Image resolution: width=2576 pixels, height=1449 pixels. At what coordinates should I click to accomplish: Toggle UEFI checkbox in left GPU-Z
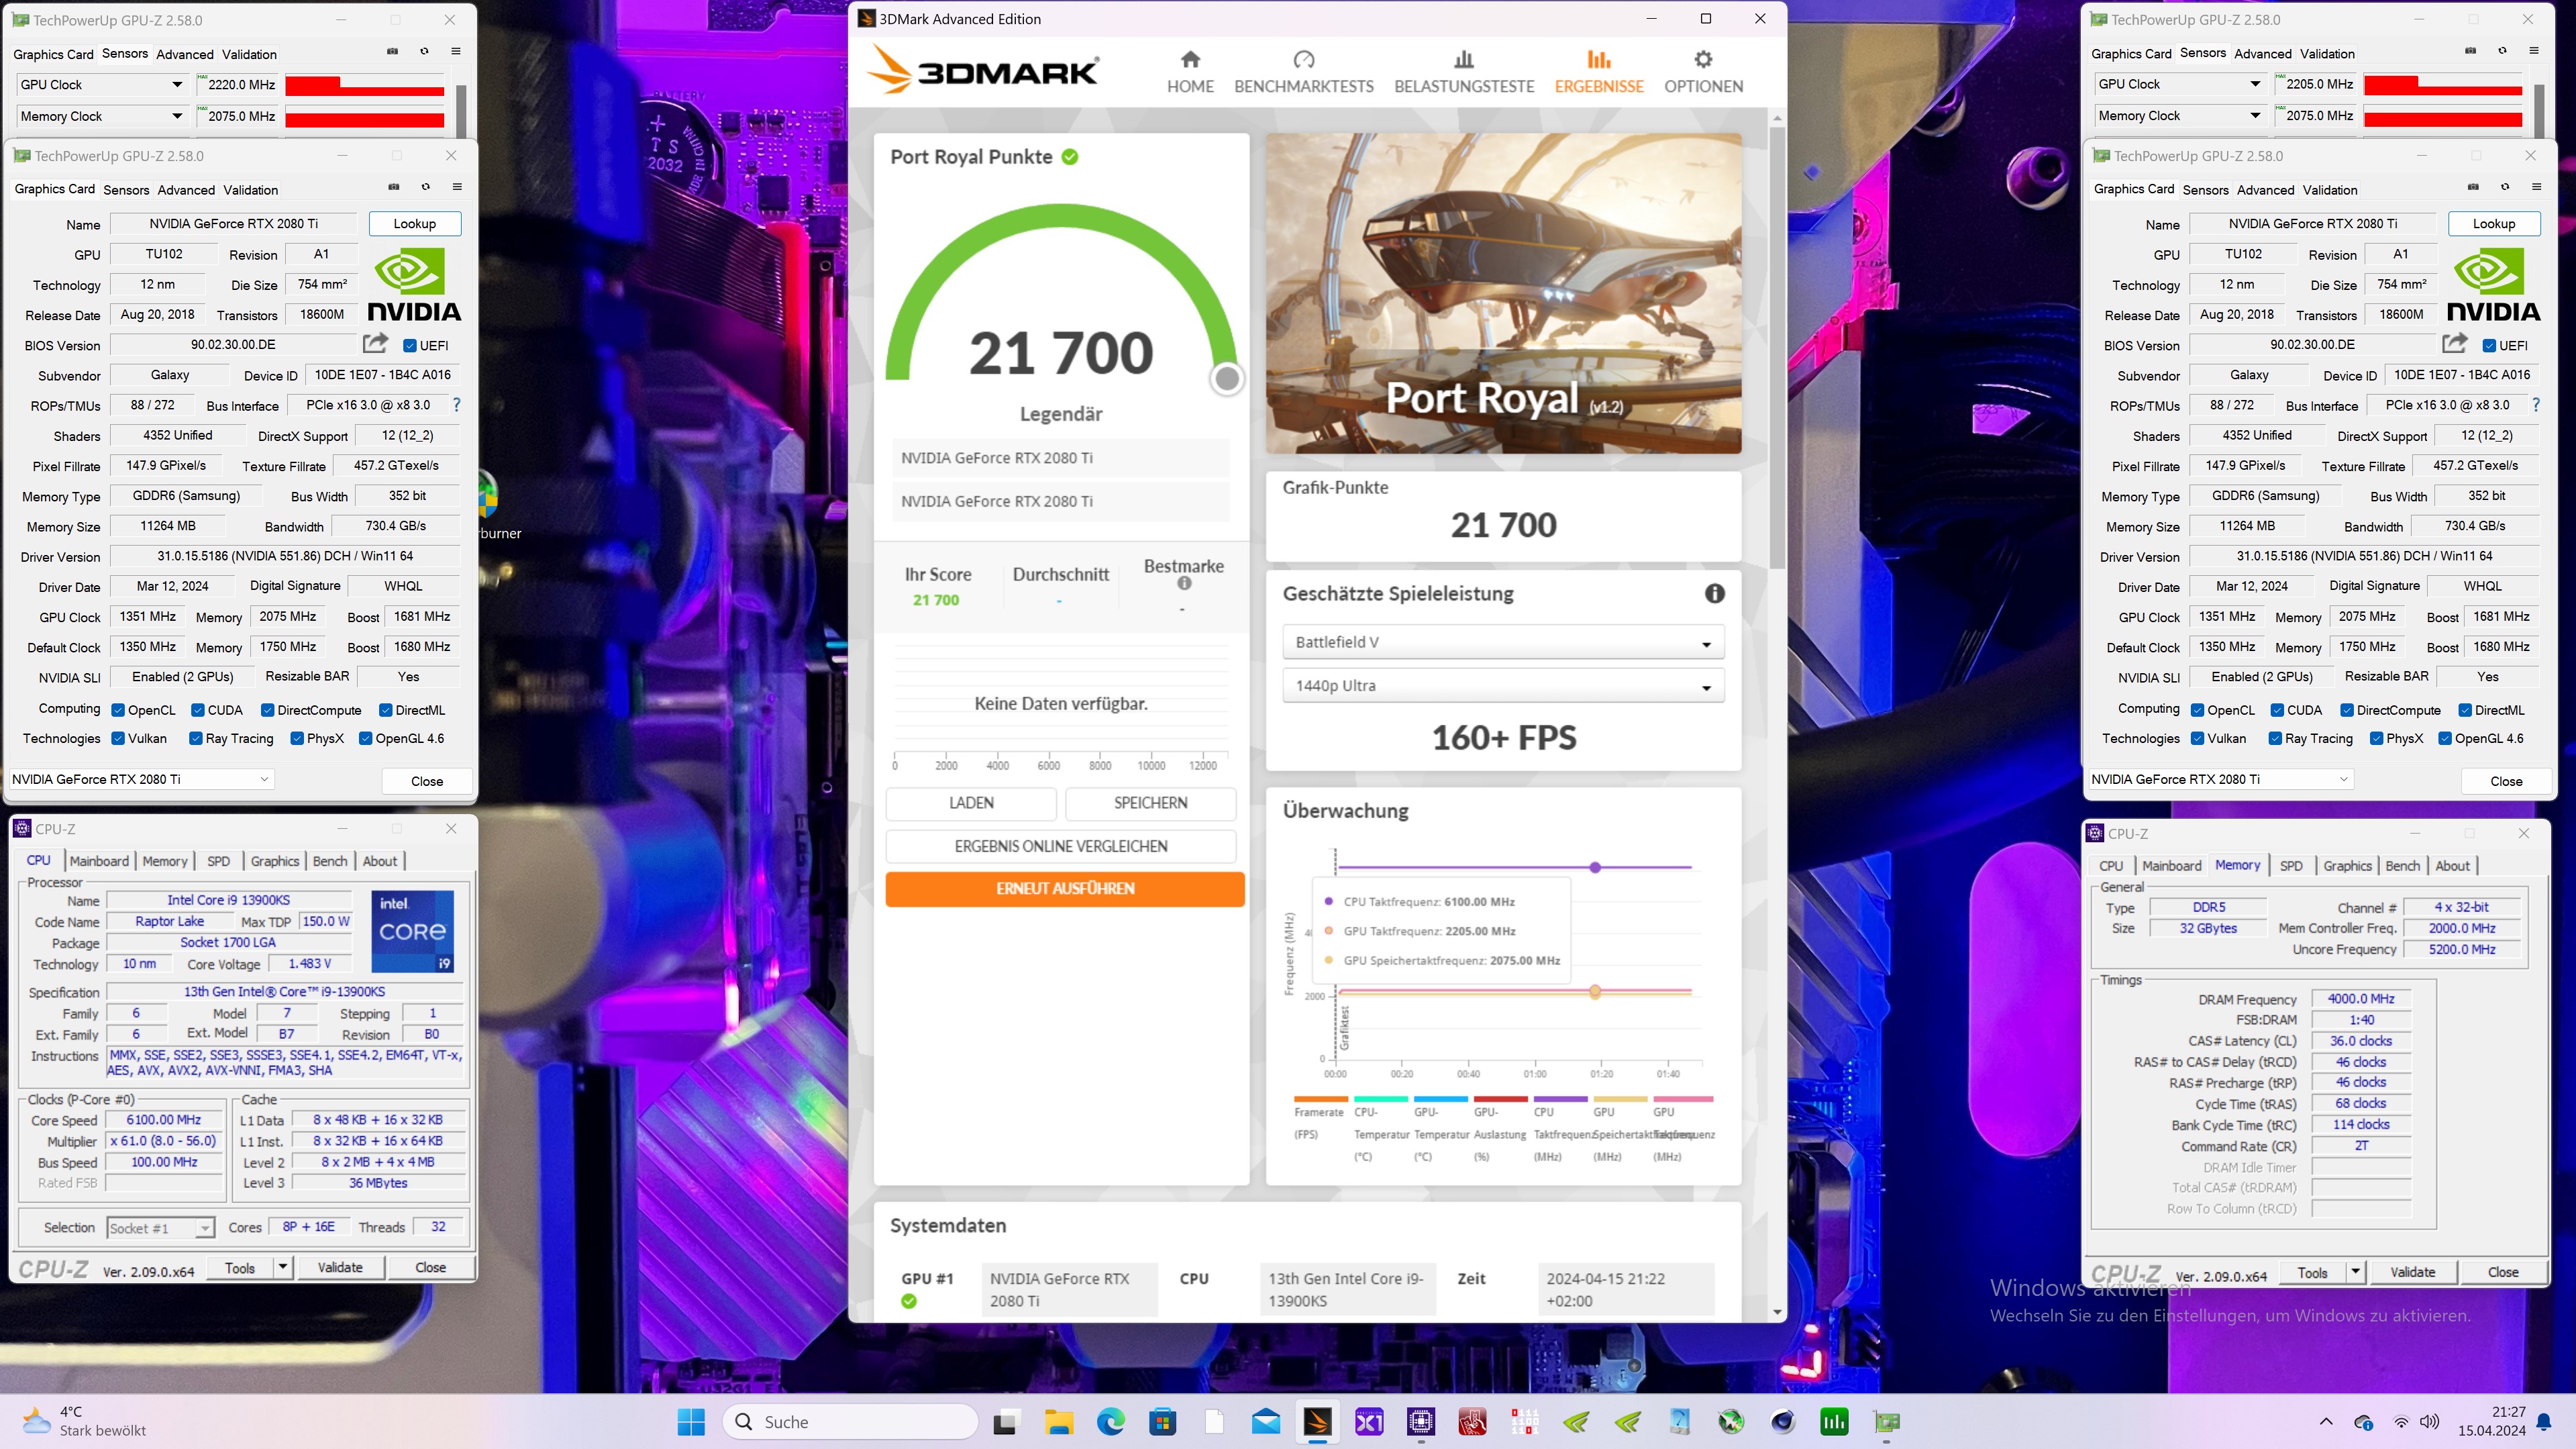point(410,346)
